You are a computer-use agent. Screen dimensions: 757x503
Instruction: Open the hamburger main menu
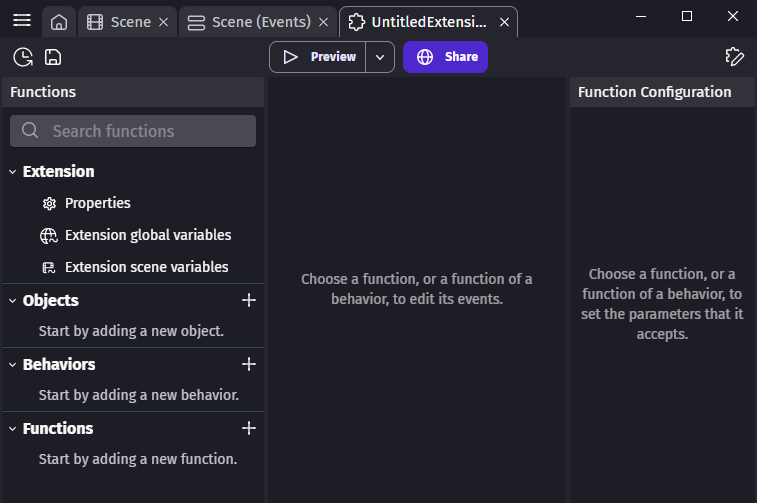pyautogui.click(x=21, y=21)
